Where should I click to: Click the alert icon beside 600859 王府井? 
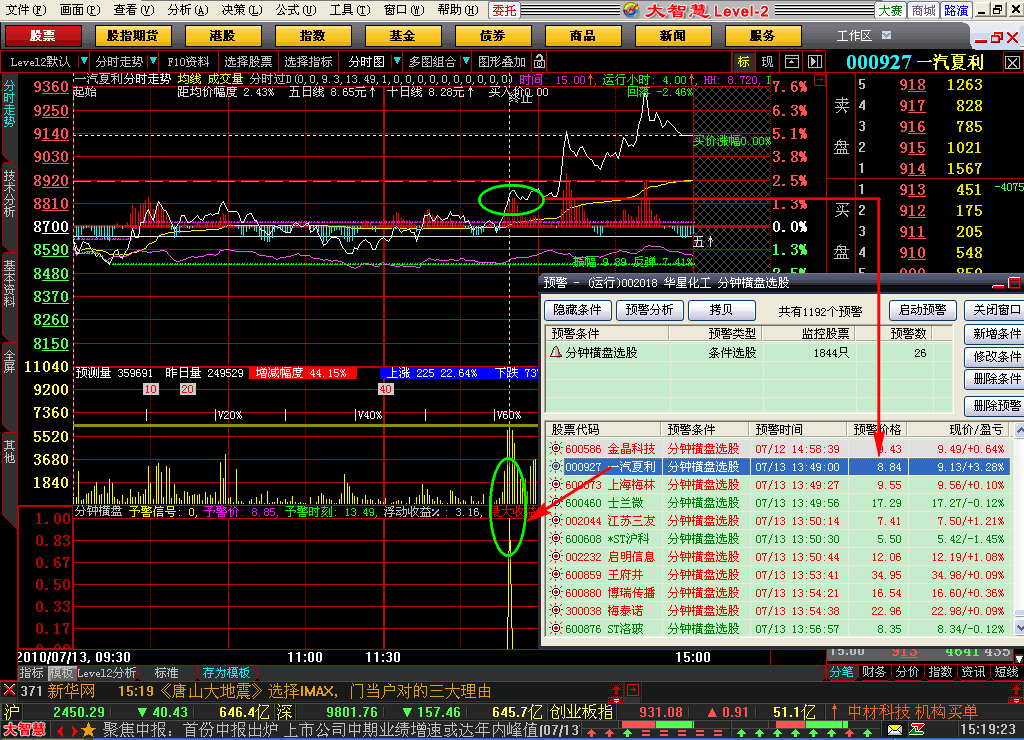pos(555,575)
